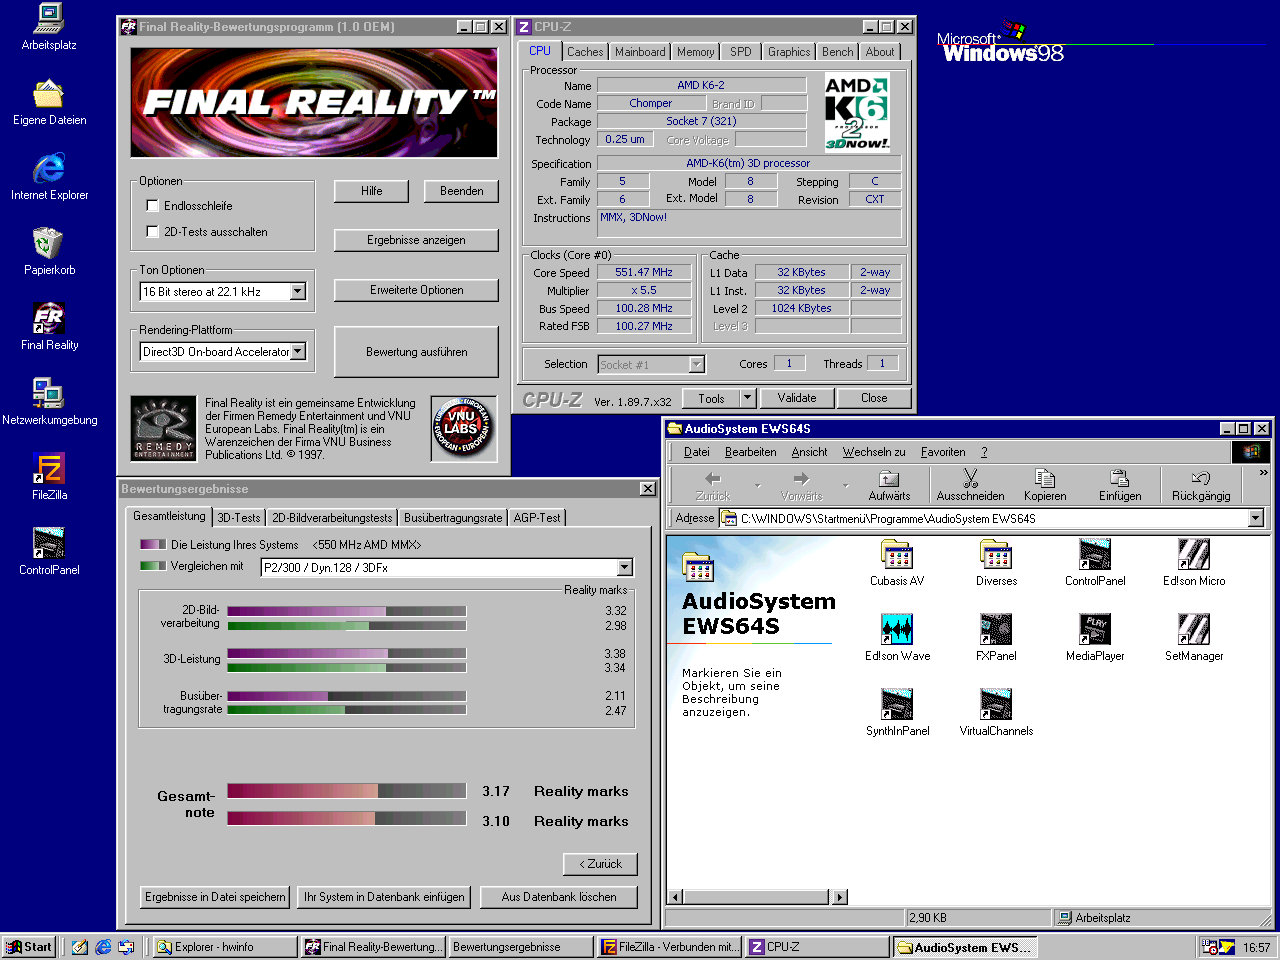Enable the Endlosschleife checkbox
The image size is (1280, 960).
coord(153,206)
